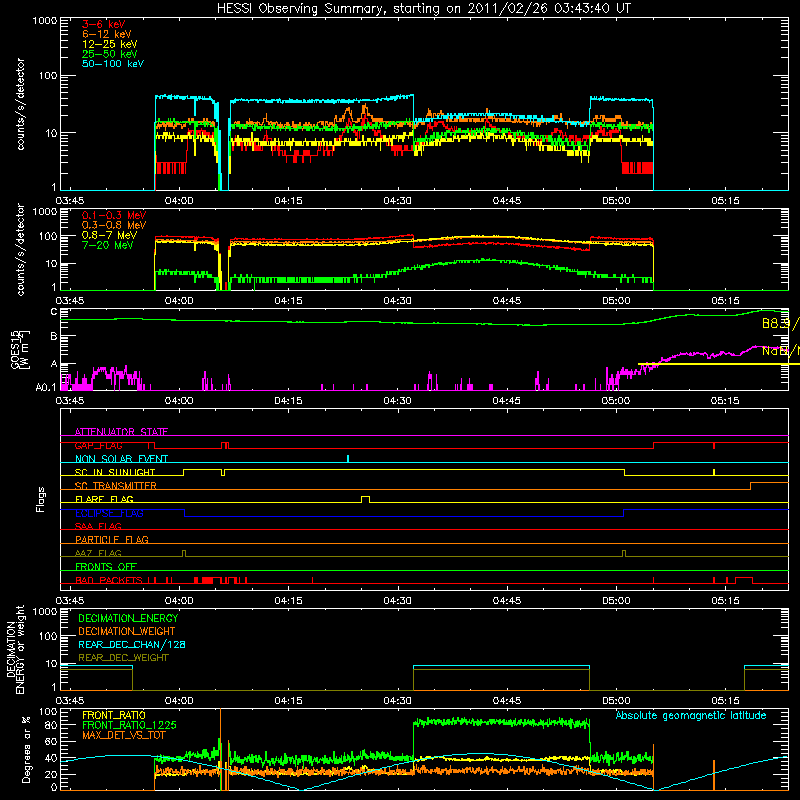Click the NON_SOLAR_EVENT spike near 04:23
Screen dimensions: 800x800
pos(348,458)
